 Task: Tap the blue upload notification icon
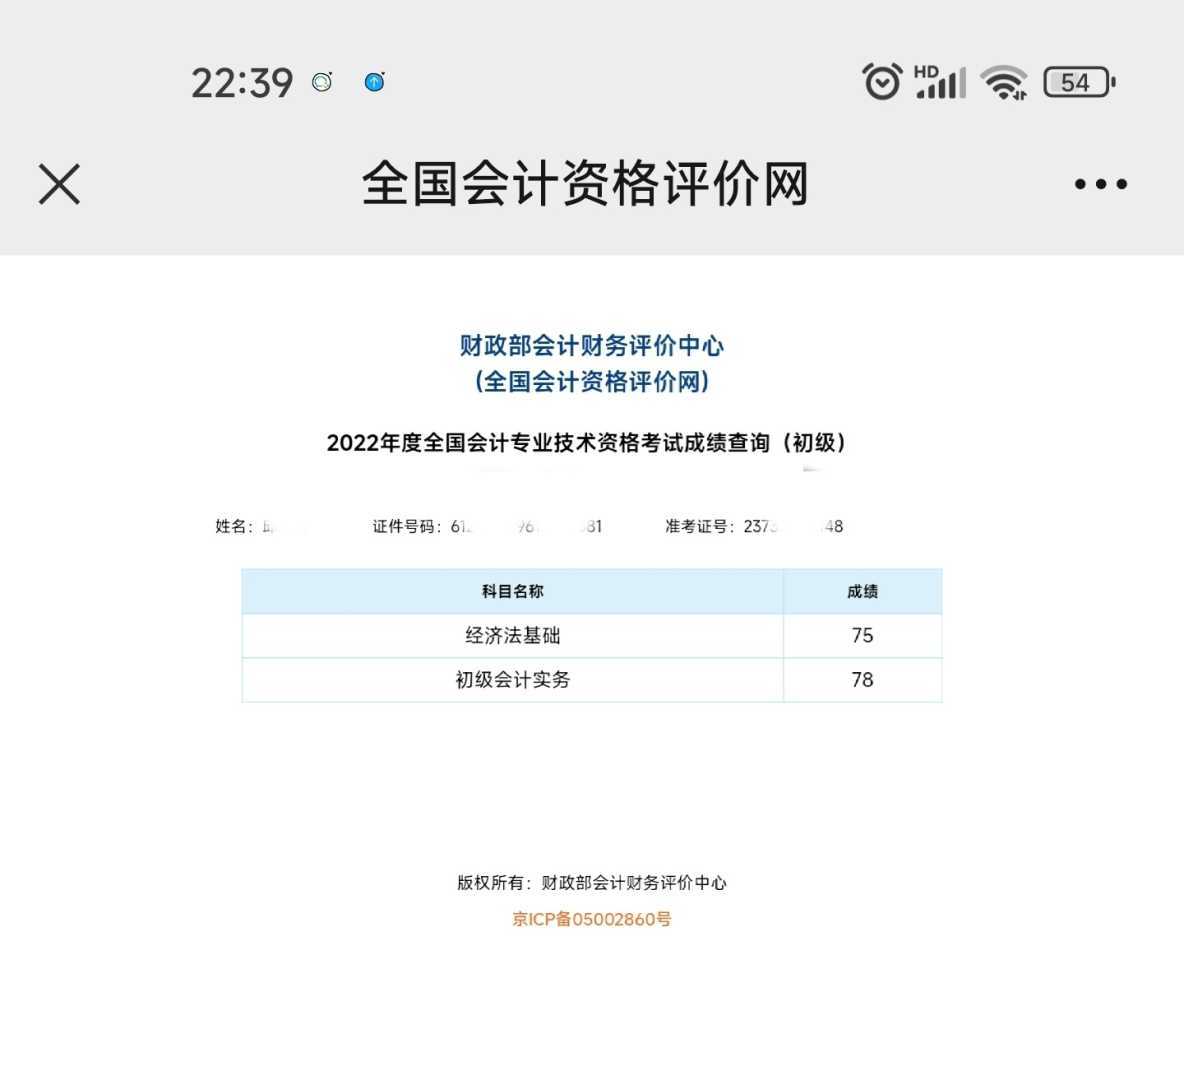point(374,82)
